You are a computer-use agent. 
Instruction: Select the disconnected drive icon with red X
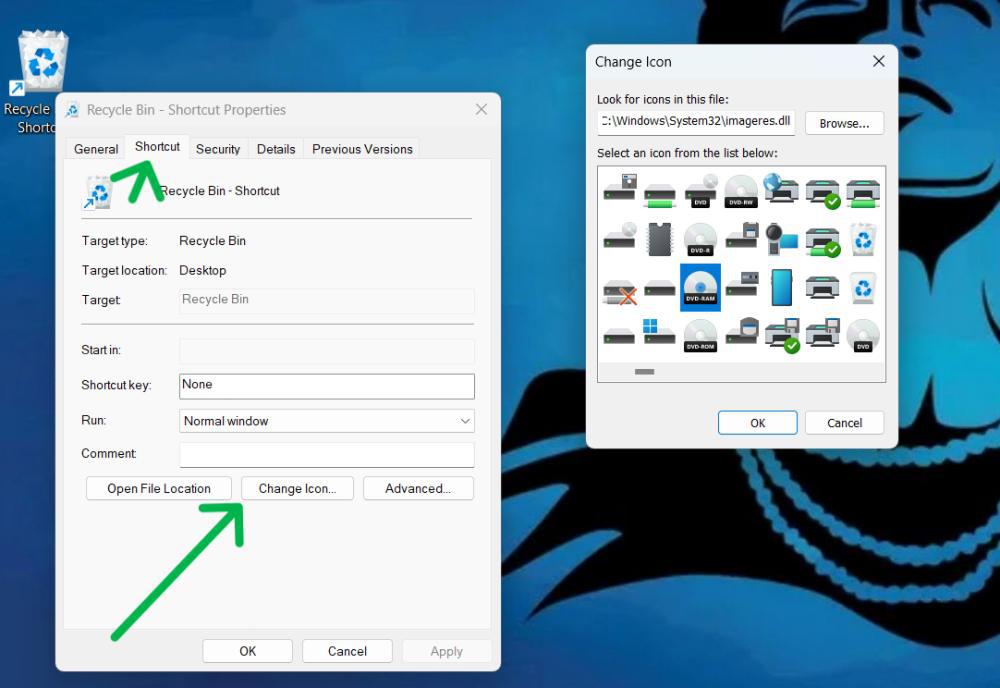[x=619, y=290]
